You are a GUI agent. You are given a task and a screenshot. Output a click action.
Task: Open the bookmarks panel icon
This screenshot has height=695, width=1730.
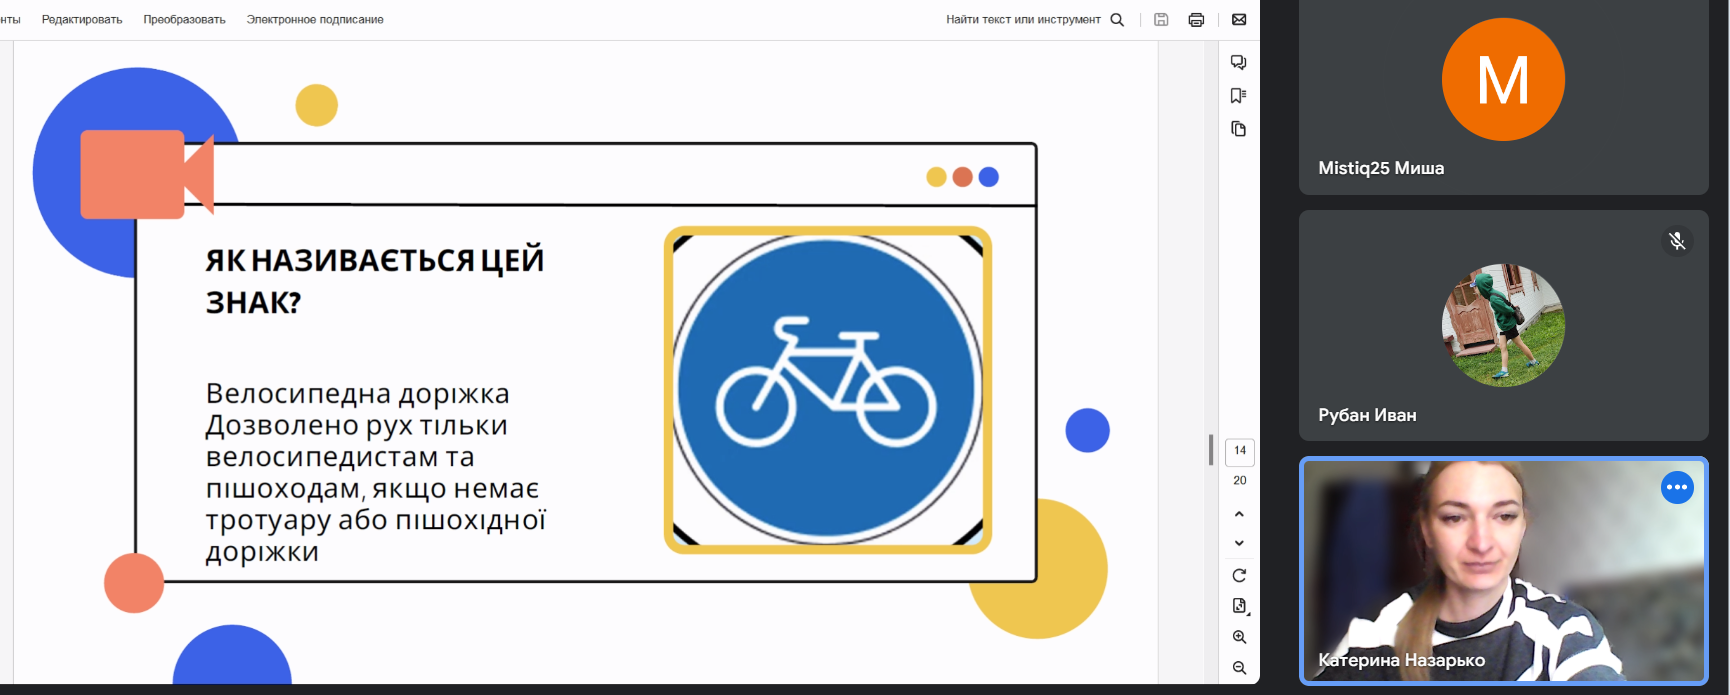point(1239,96)
